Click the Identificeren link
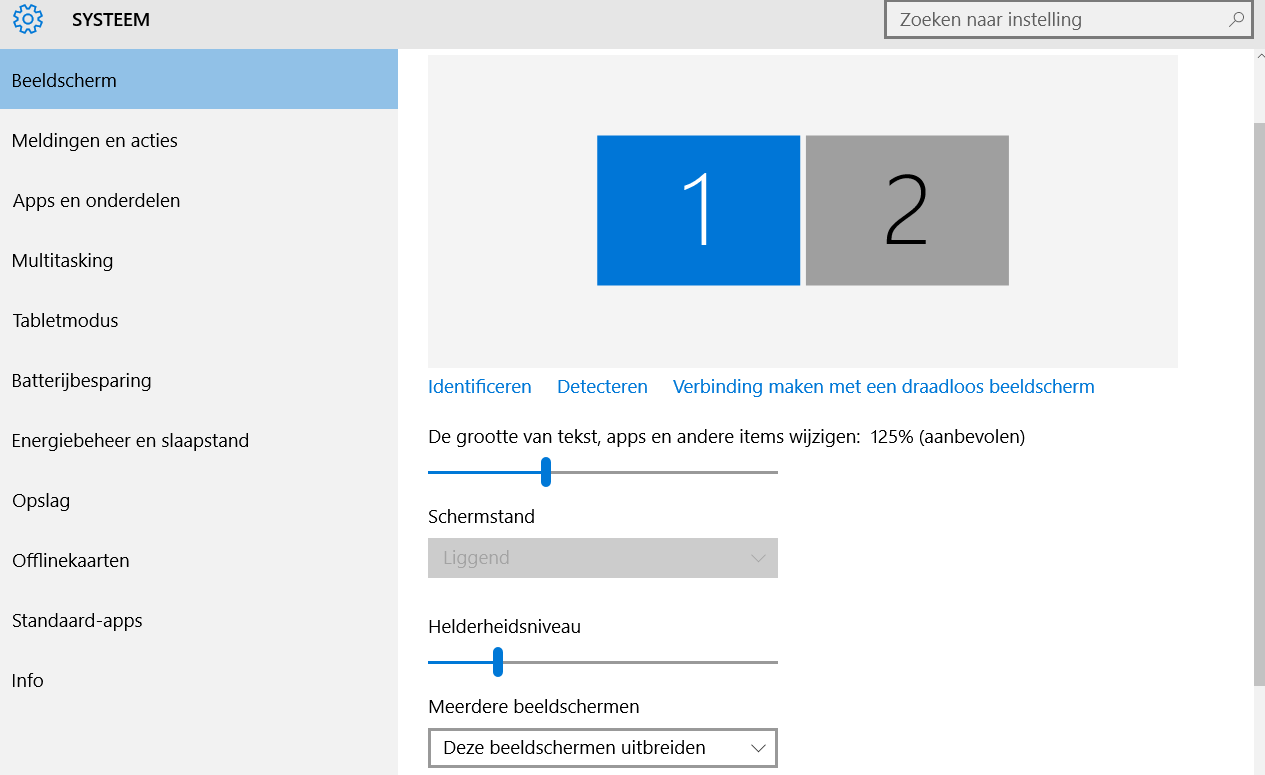1265x775 pixels. 480,386
